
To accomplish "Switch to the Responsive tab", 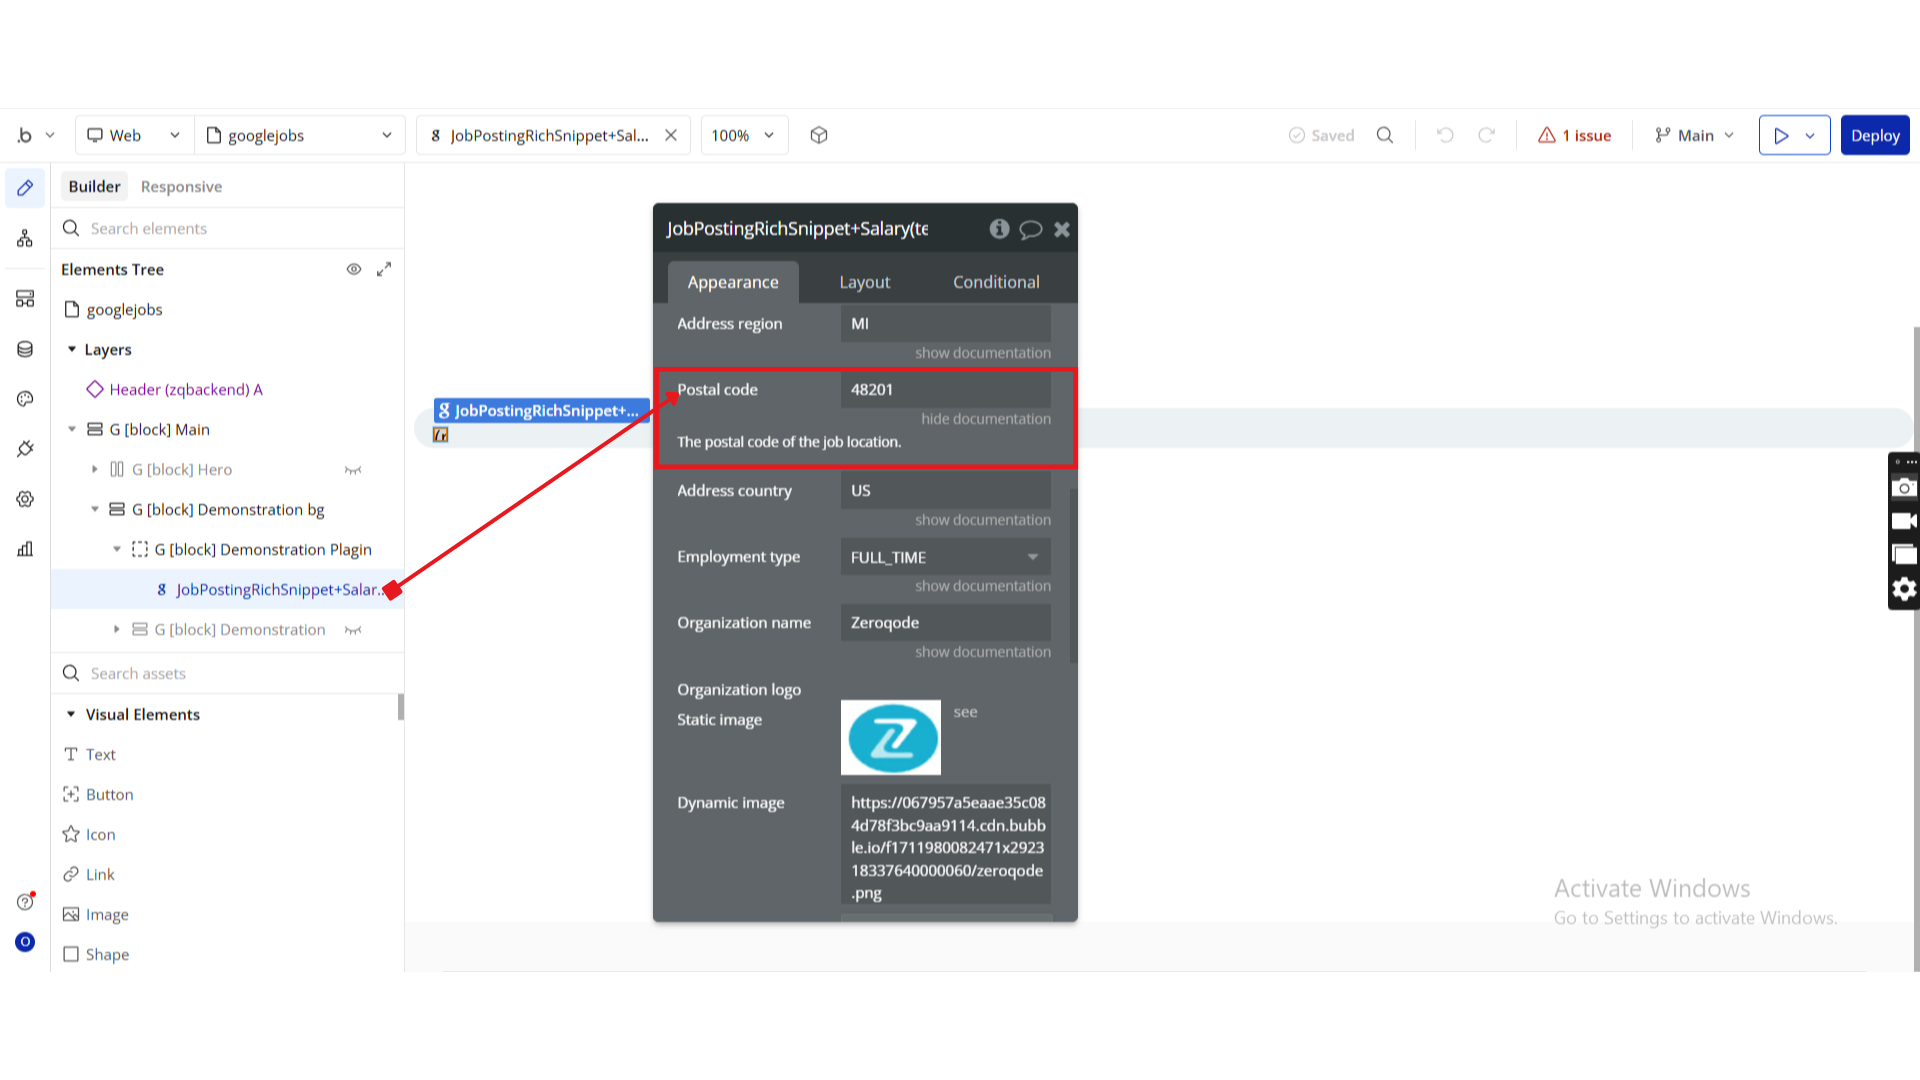I will tap(181, 187).
